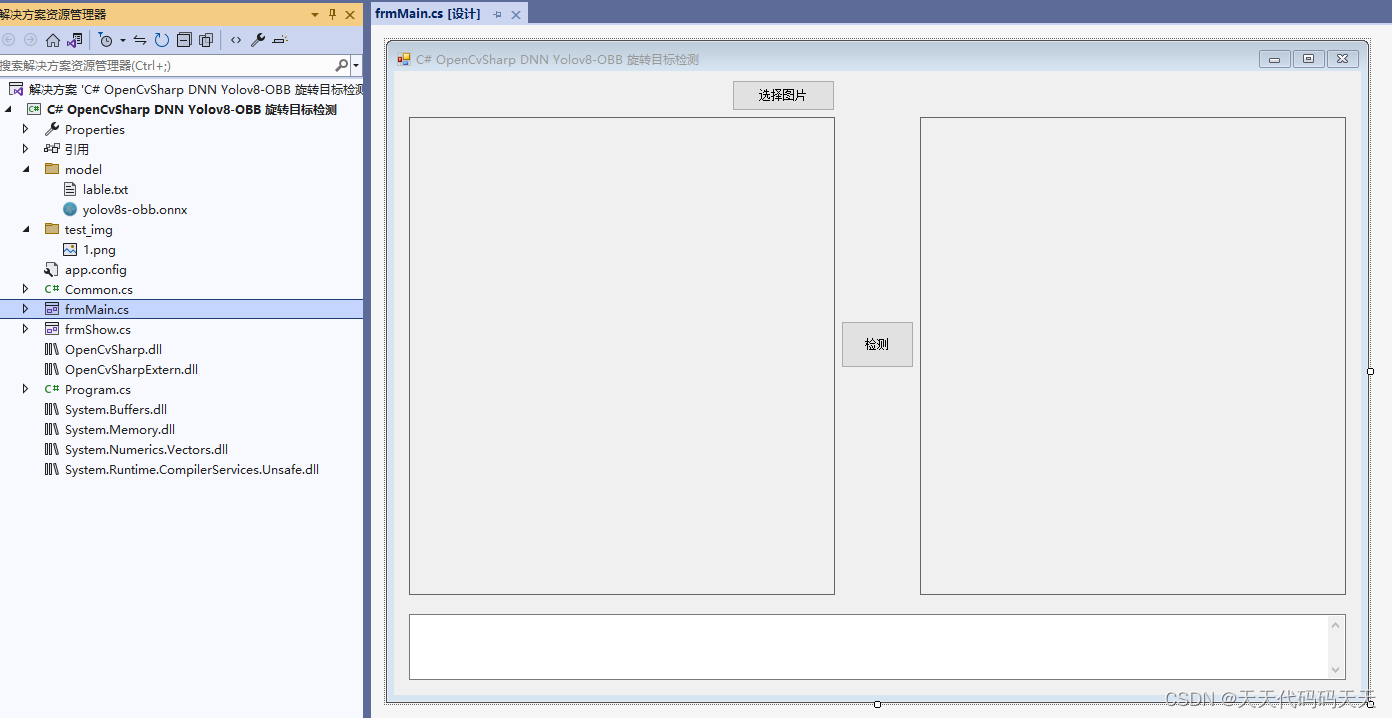Click the Refresh icon in Solution Explorer toolbar
Viewport: 1392px width, 718px height.
point(162,40)
